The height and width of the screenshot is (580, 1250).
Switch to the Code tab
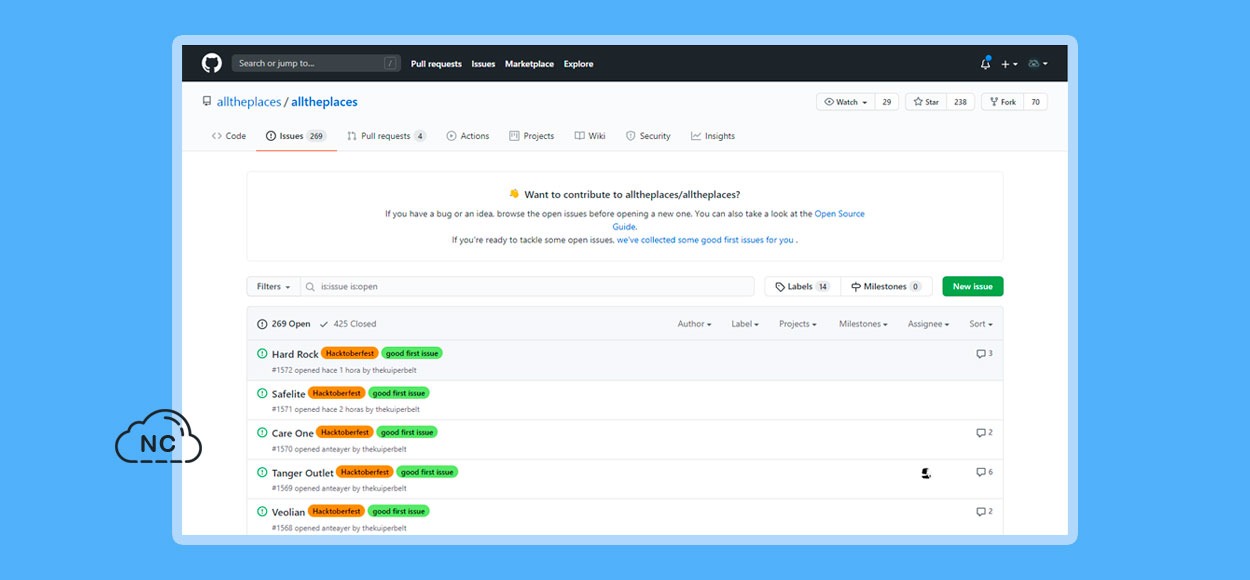coord(229,136)
